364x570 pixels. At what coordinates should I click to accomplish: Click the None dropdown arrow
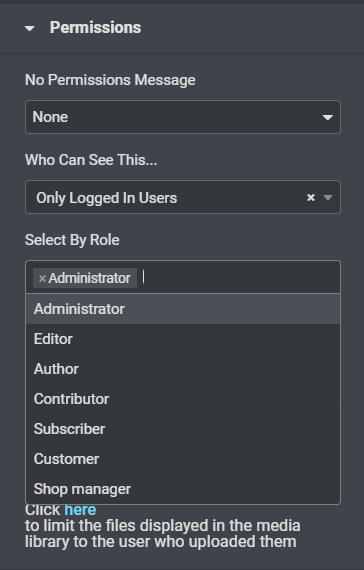(328, 117)
